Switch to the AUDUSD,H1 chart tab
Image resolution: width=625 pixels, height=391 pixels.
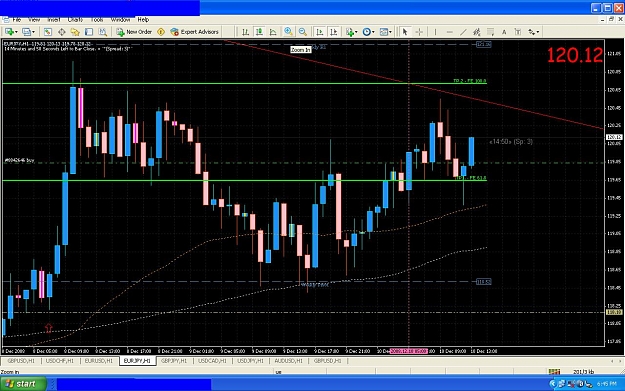tap(289, 361)
